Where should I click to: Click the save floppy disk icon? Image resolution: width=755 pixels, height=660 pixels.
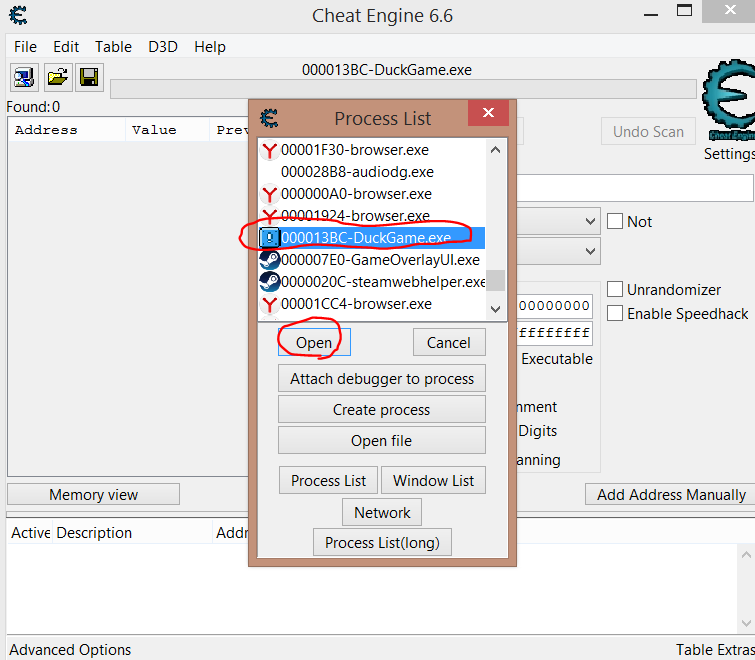(x=89, y=77)
